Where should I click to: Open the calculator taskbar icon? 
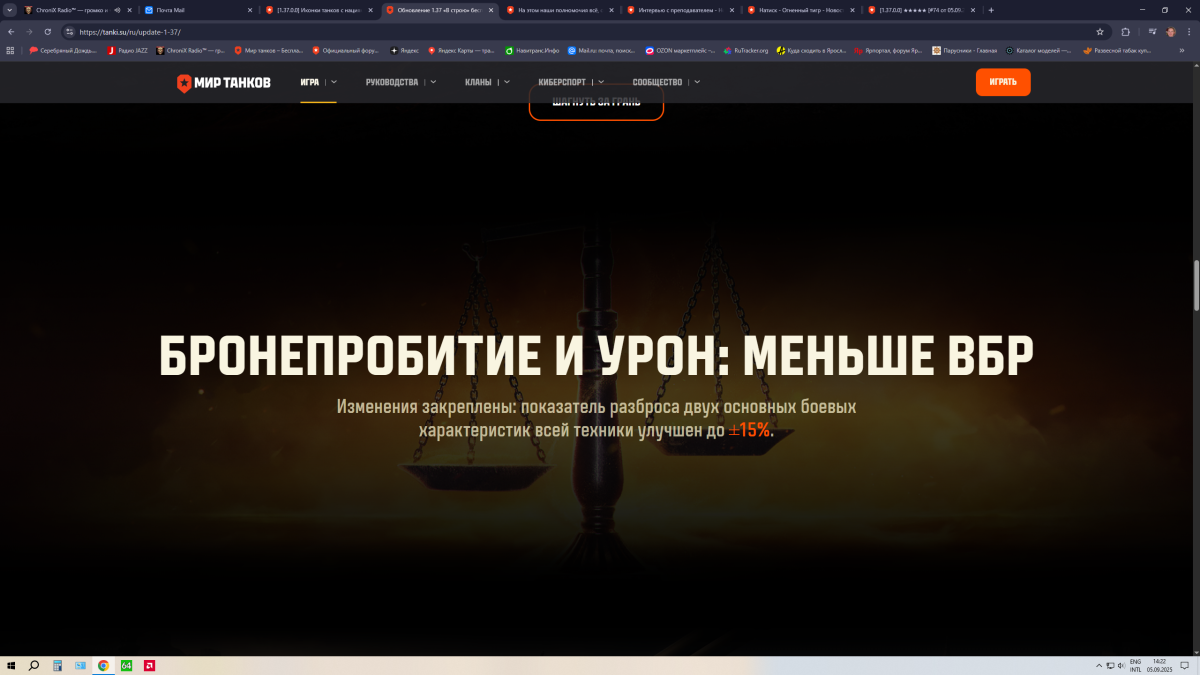57,665
